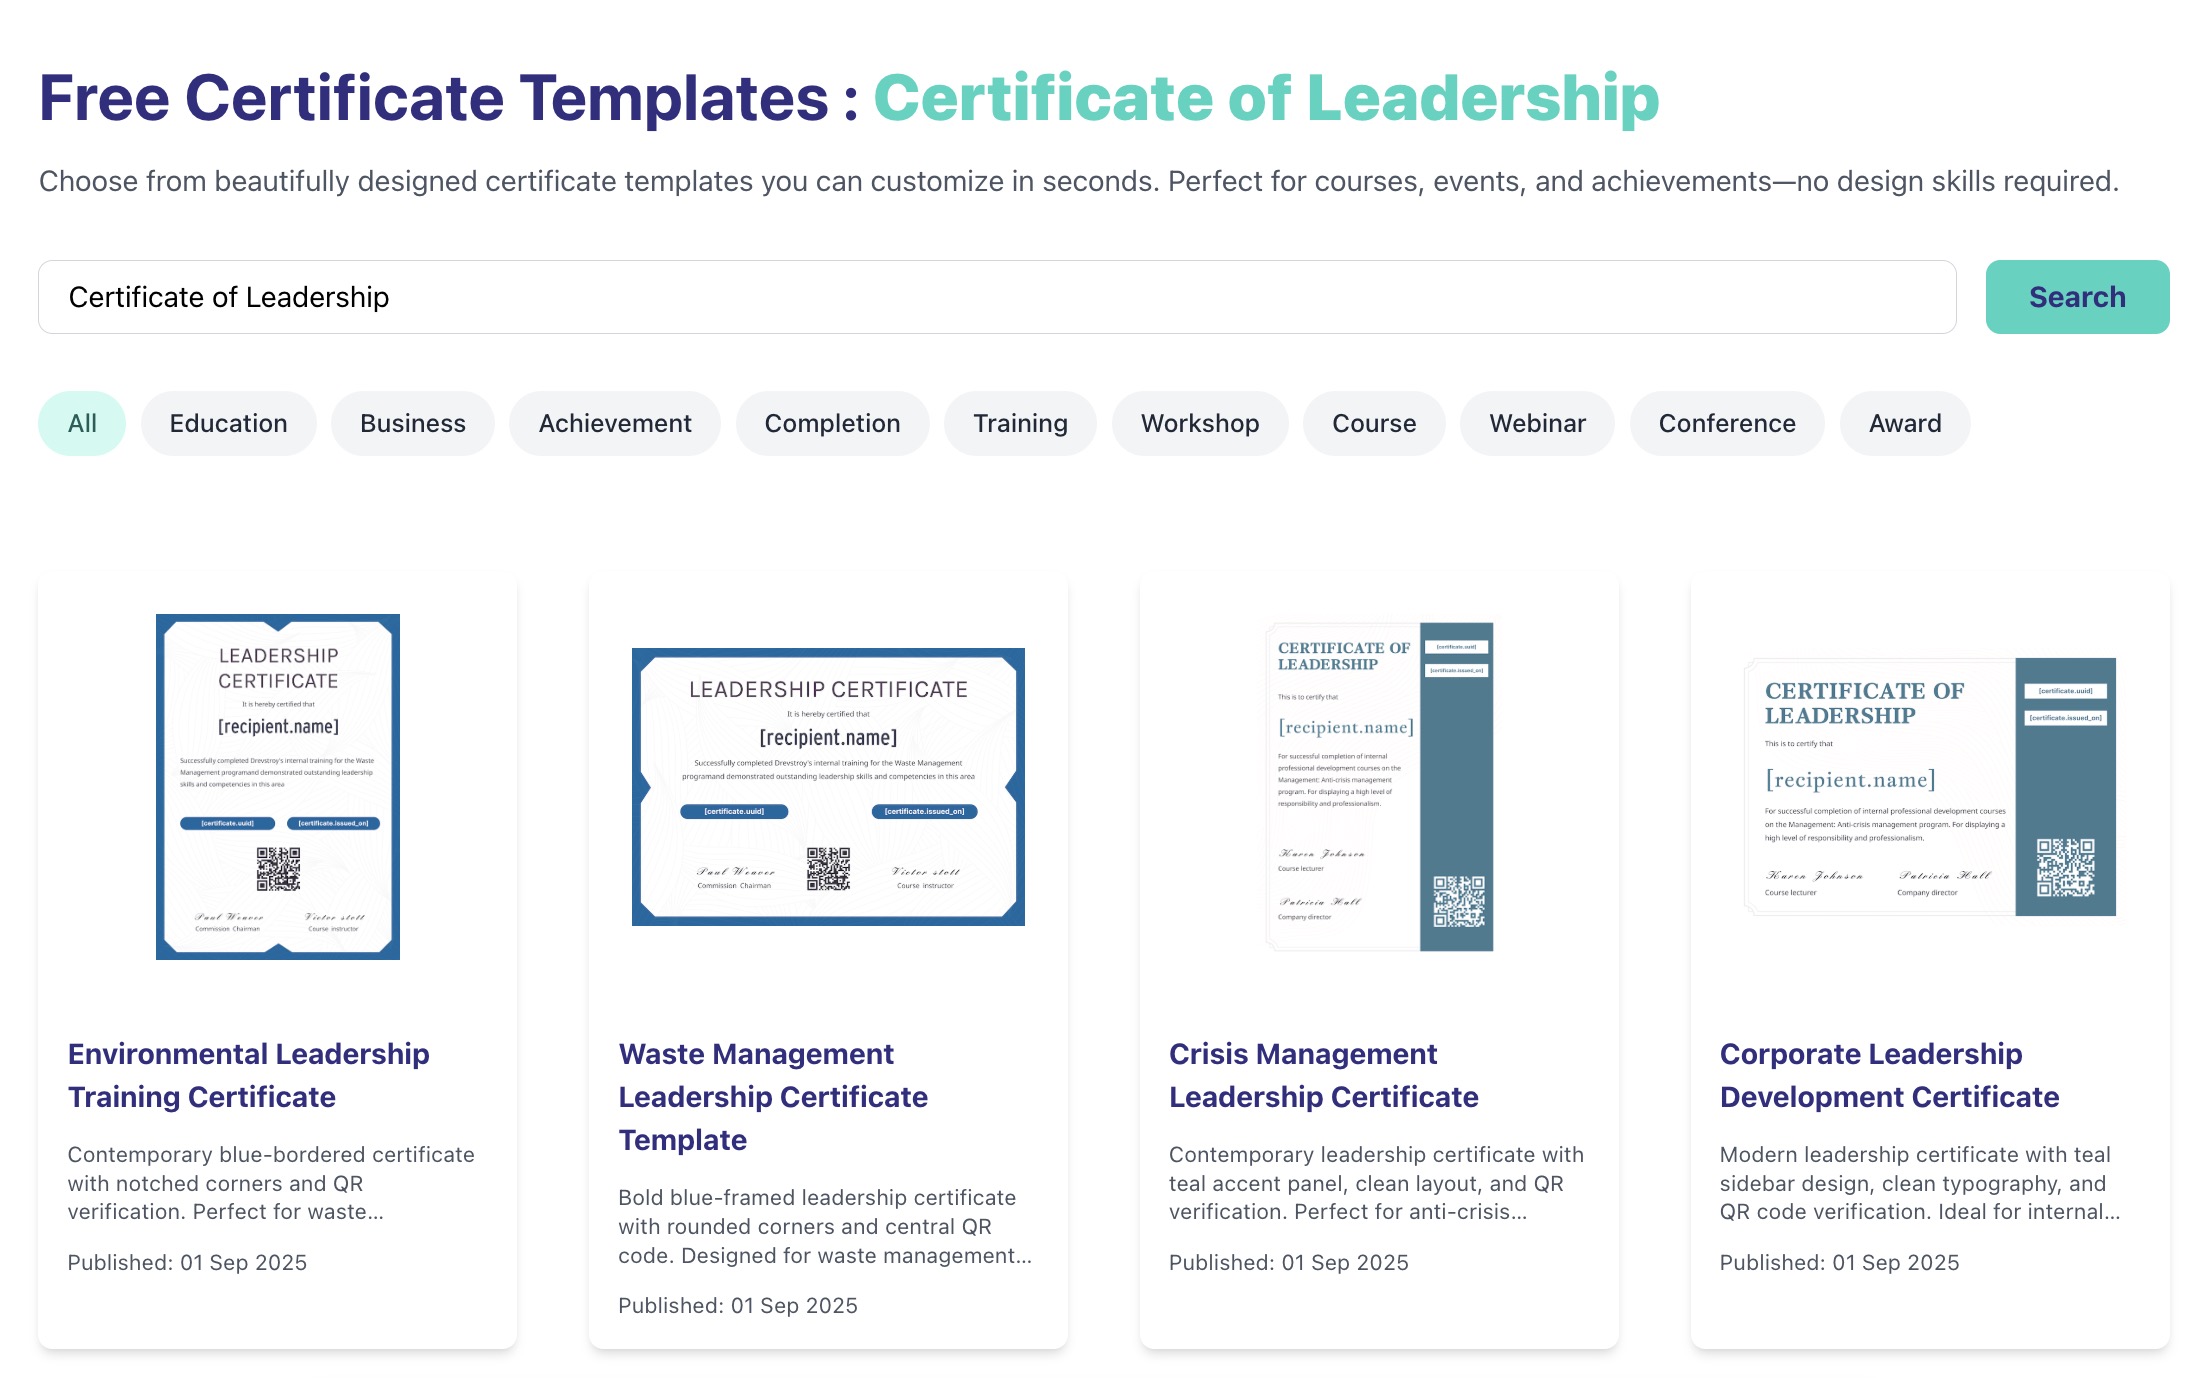Image resolution: width=2200 pixels, height=1378 pixels.
Task: Choose the Conference category filter
Action: 1726,423
